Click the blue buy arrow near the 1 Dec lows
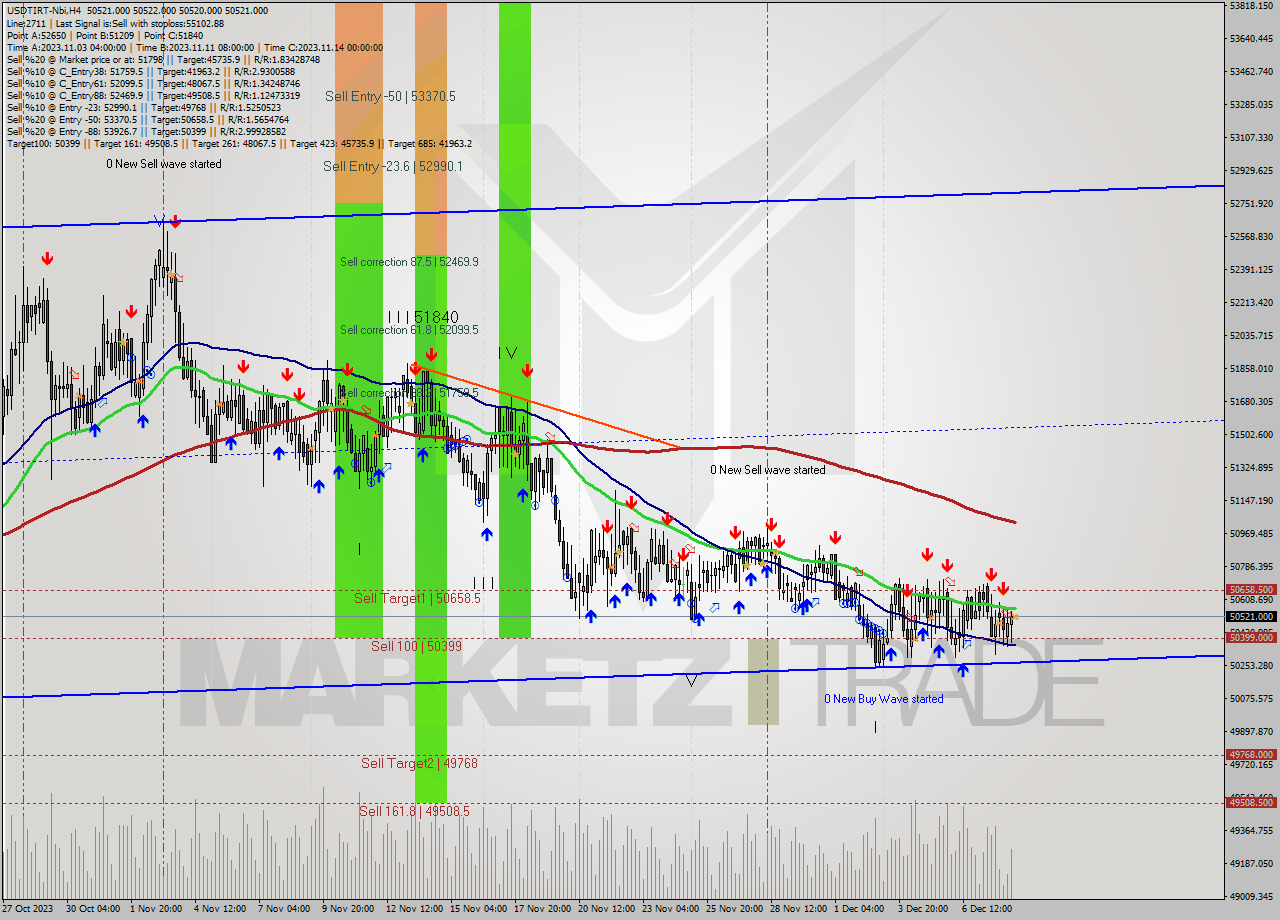Image resolution: width=1280 pixels, height=920 pixels. point(892,652)
